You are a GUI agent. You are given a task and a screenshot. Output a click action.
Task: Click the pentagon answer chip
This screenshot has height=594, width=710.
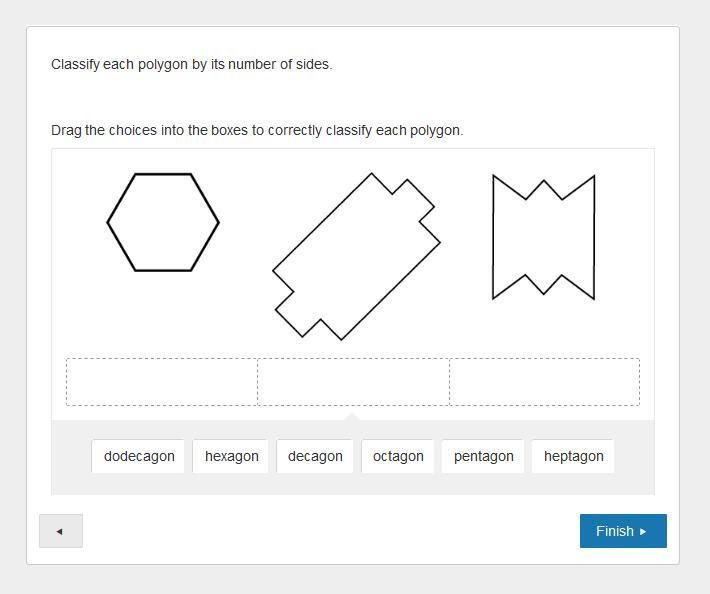pyautogui.click(x=483, y=456)
